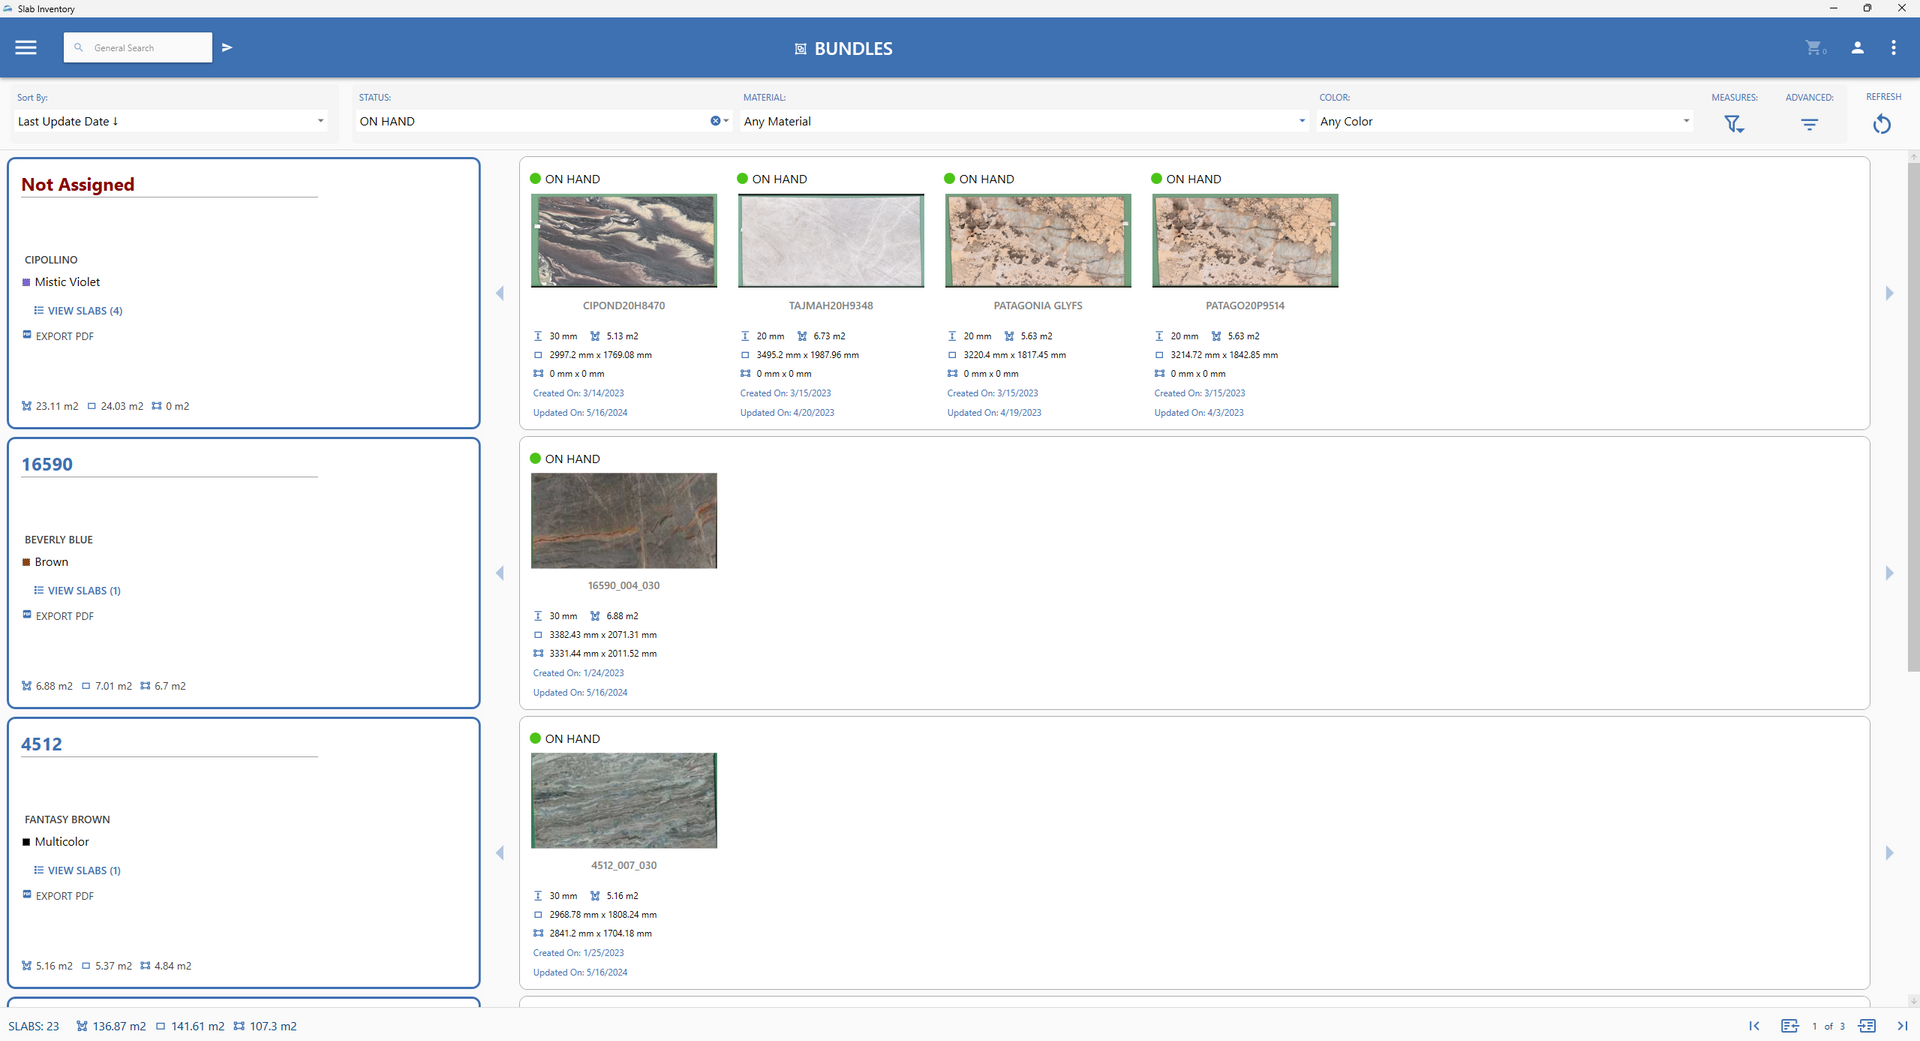Go to the next page
Screen dimensions: 1920x1041
pos(1867,1026)
